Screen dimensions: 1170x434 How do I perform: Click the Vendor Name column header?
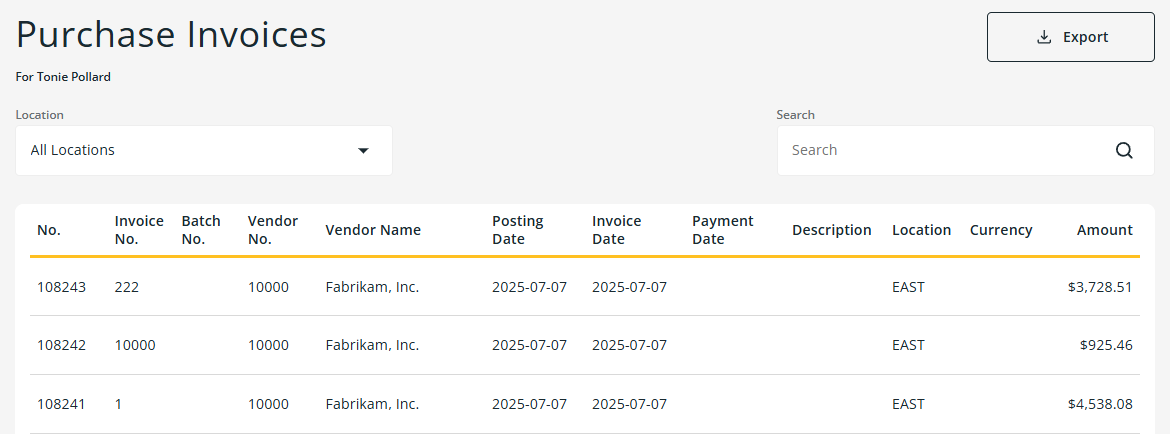pos(373,230)
